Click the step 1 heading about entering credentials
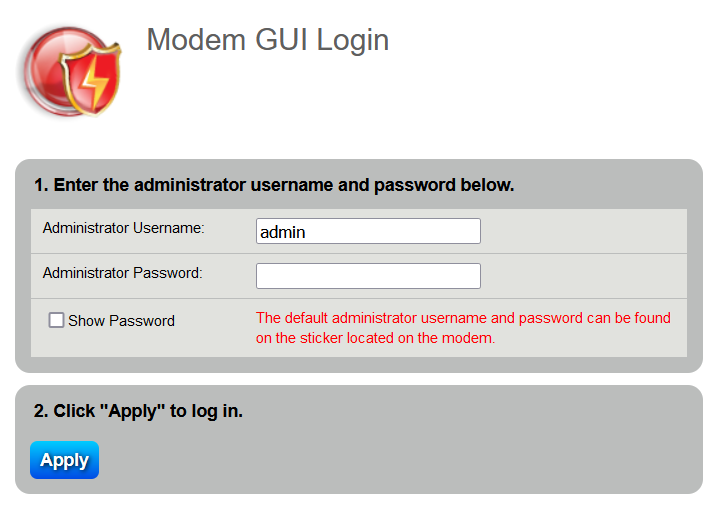 [274, 185]
